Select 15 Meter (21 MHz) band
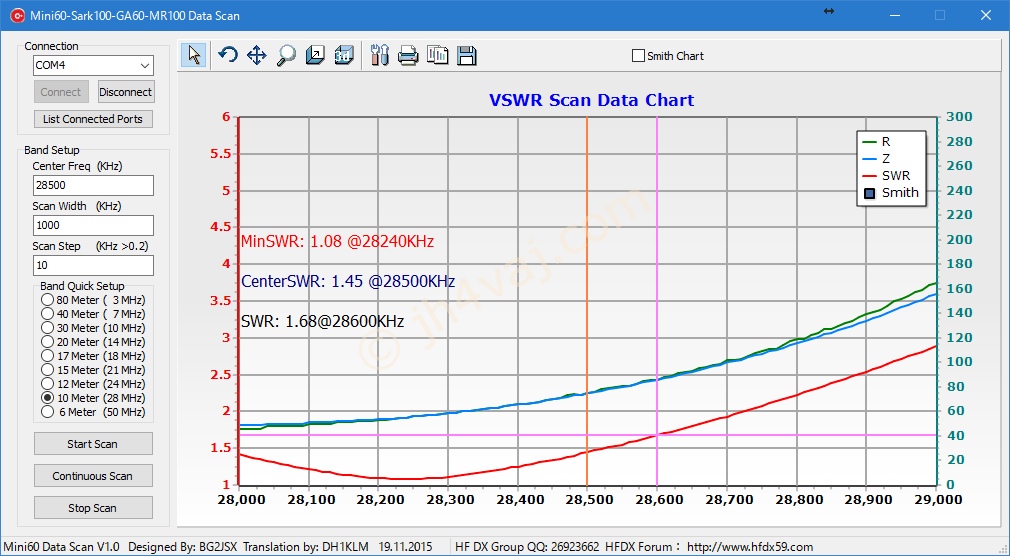Viewport: 1010px width, 556px height. [47, 370]
